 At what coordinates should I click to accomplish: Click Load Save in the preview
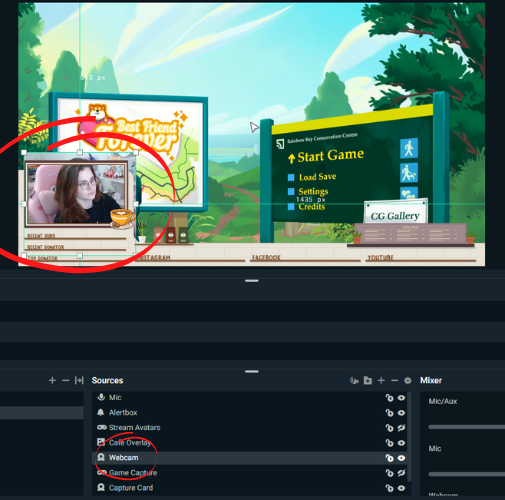click(317, 177)
